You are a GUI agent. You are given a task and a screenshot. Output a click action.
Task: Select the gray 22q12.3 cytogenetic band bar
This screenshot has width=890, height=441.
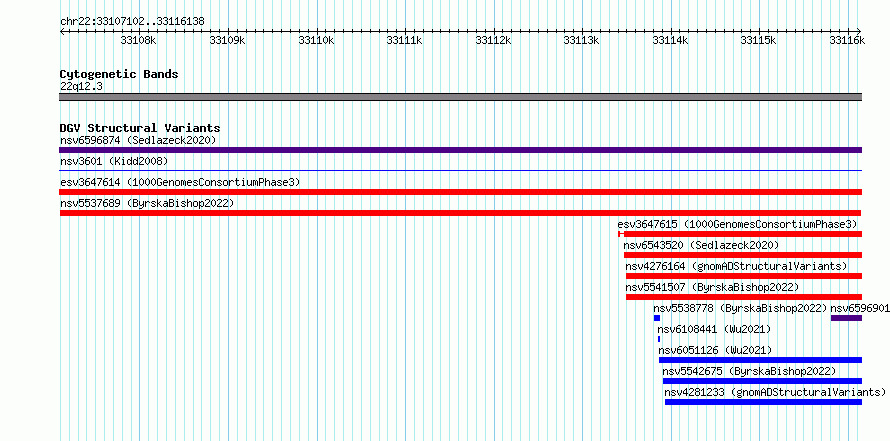pyautogui.click(x=460, y=97)
